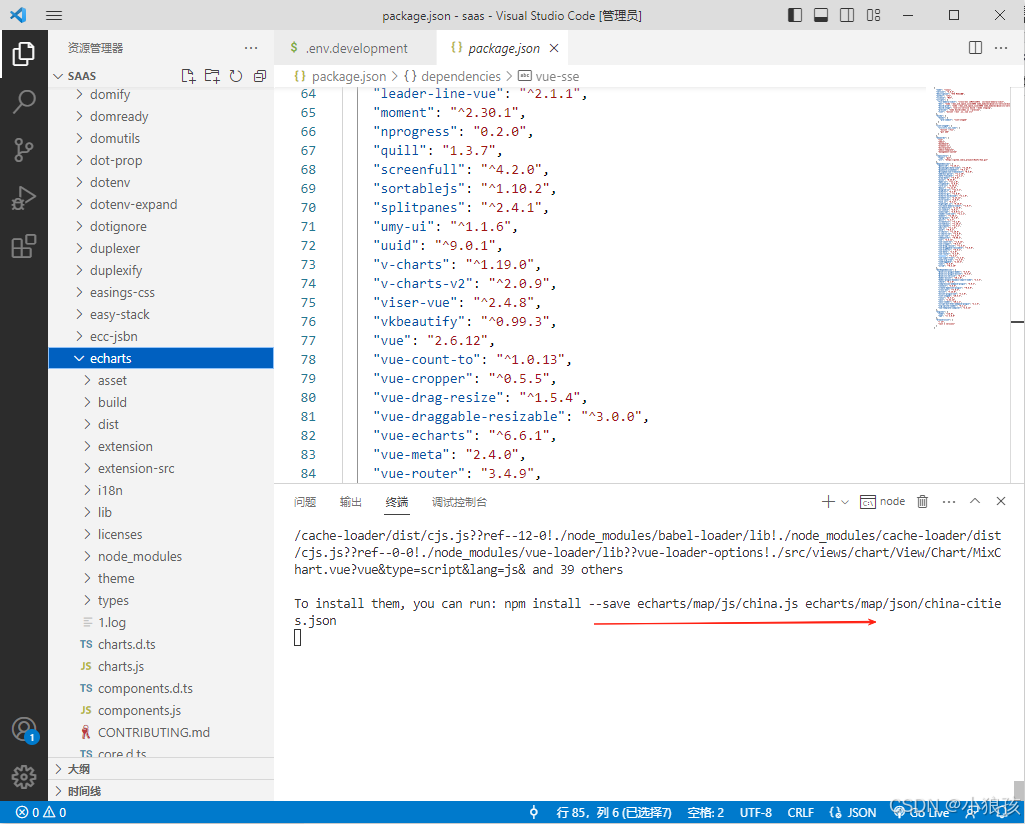The image size is (1025, 824).
Task: Switch to the 问题 panel tab
Action: coord(305,502)
